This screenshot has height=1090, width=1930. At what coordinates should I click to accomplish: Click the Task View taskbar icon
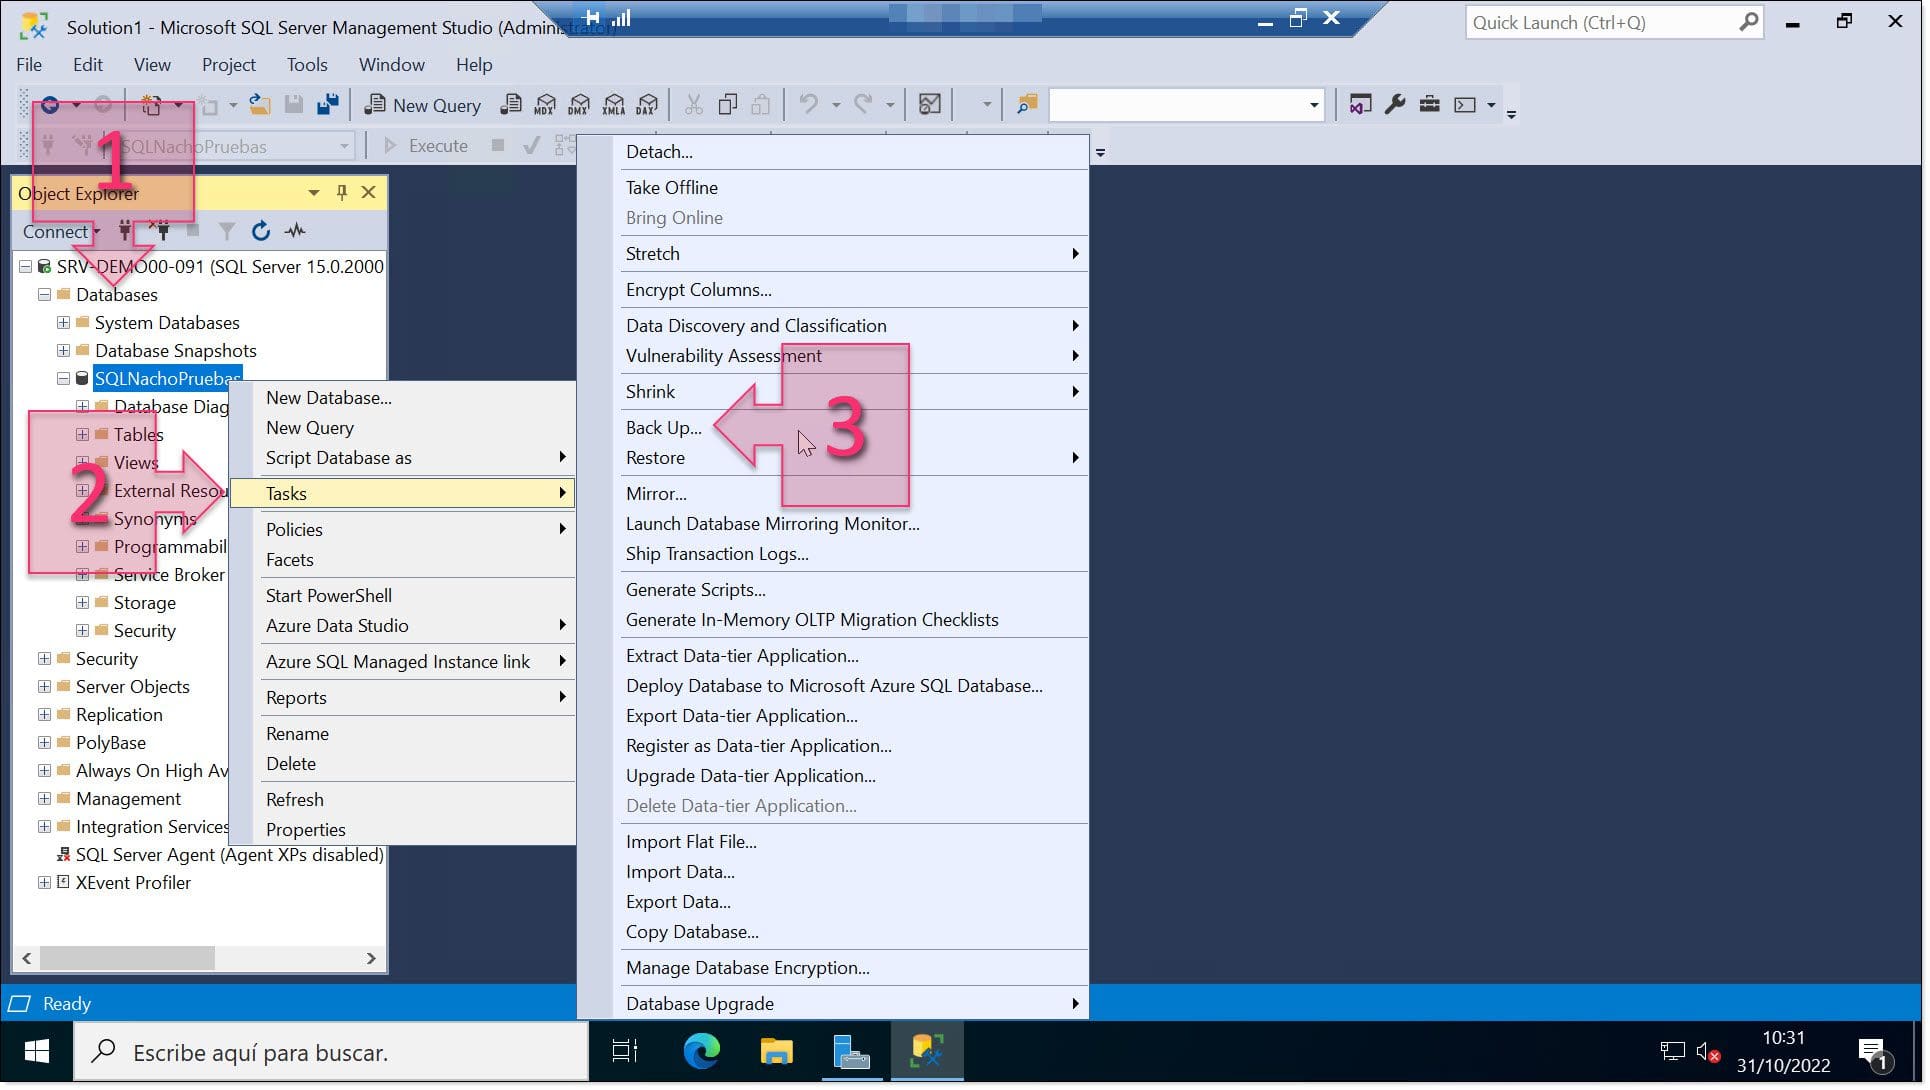[x=625, y=1052]
